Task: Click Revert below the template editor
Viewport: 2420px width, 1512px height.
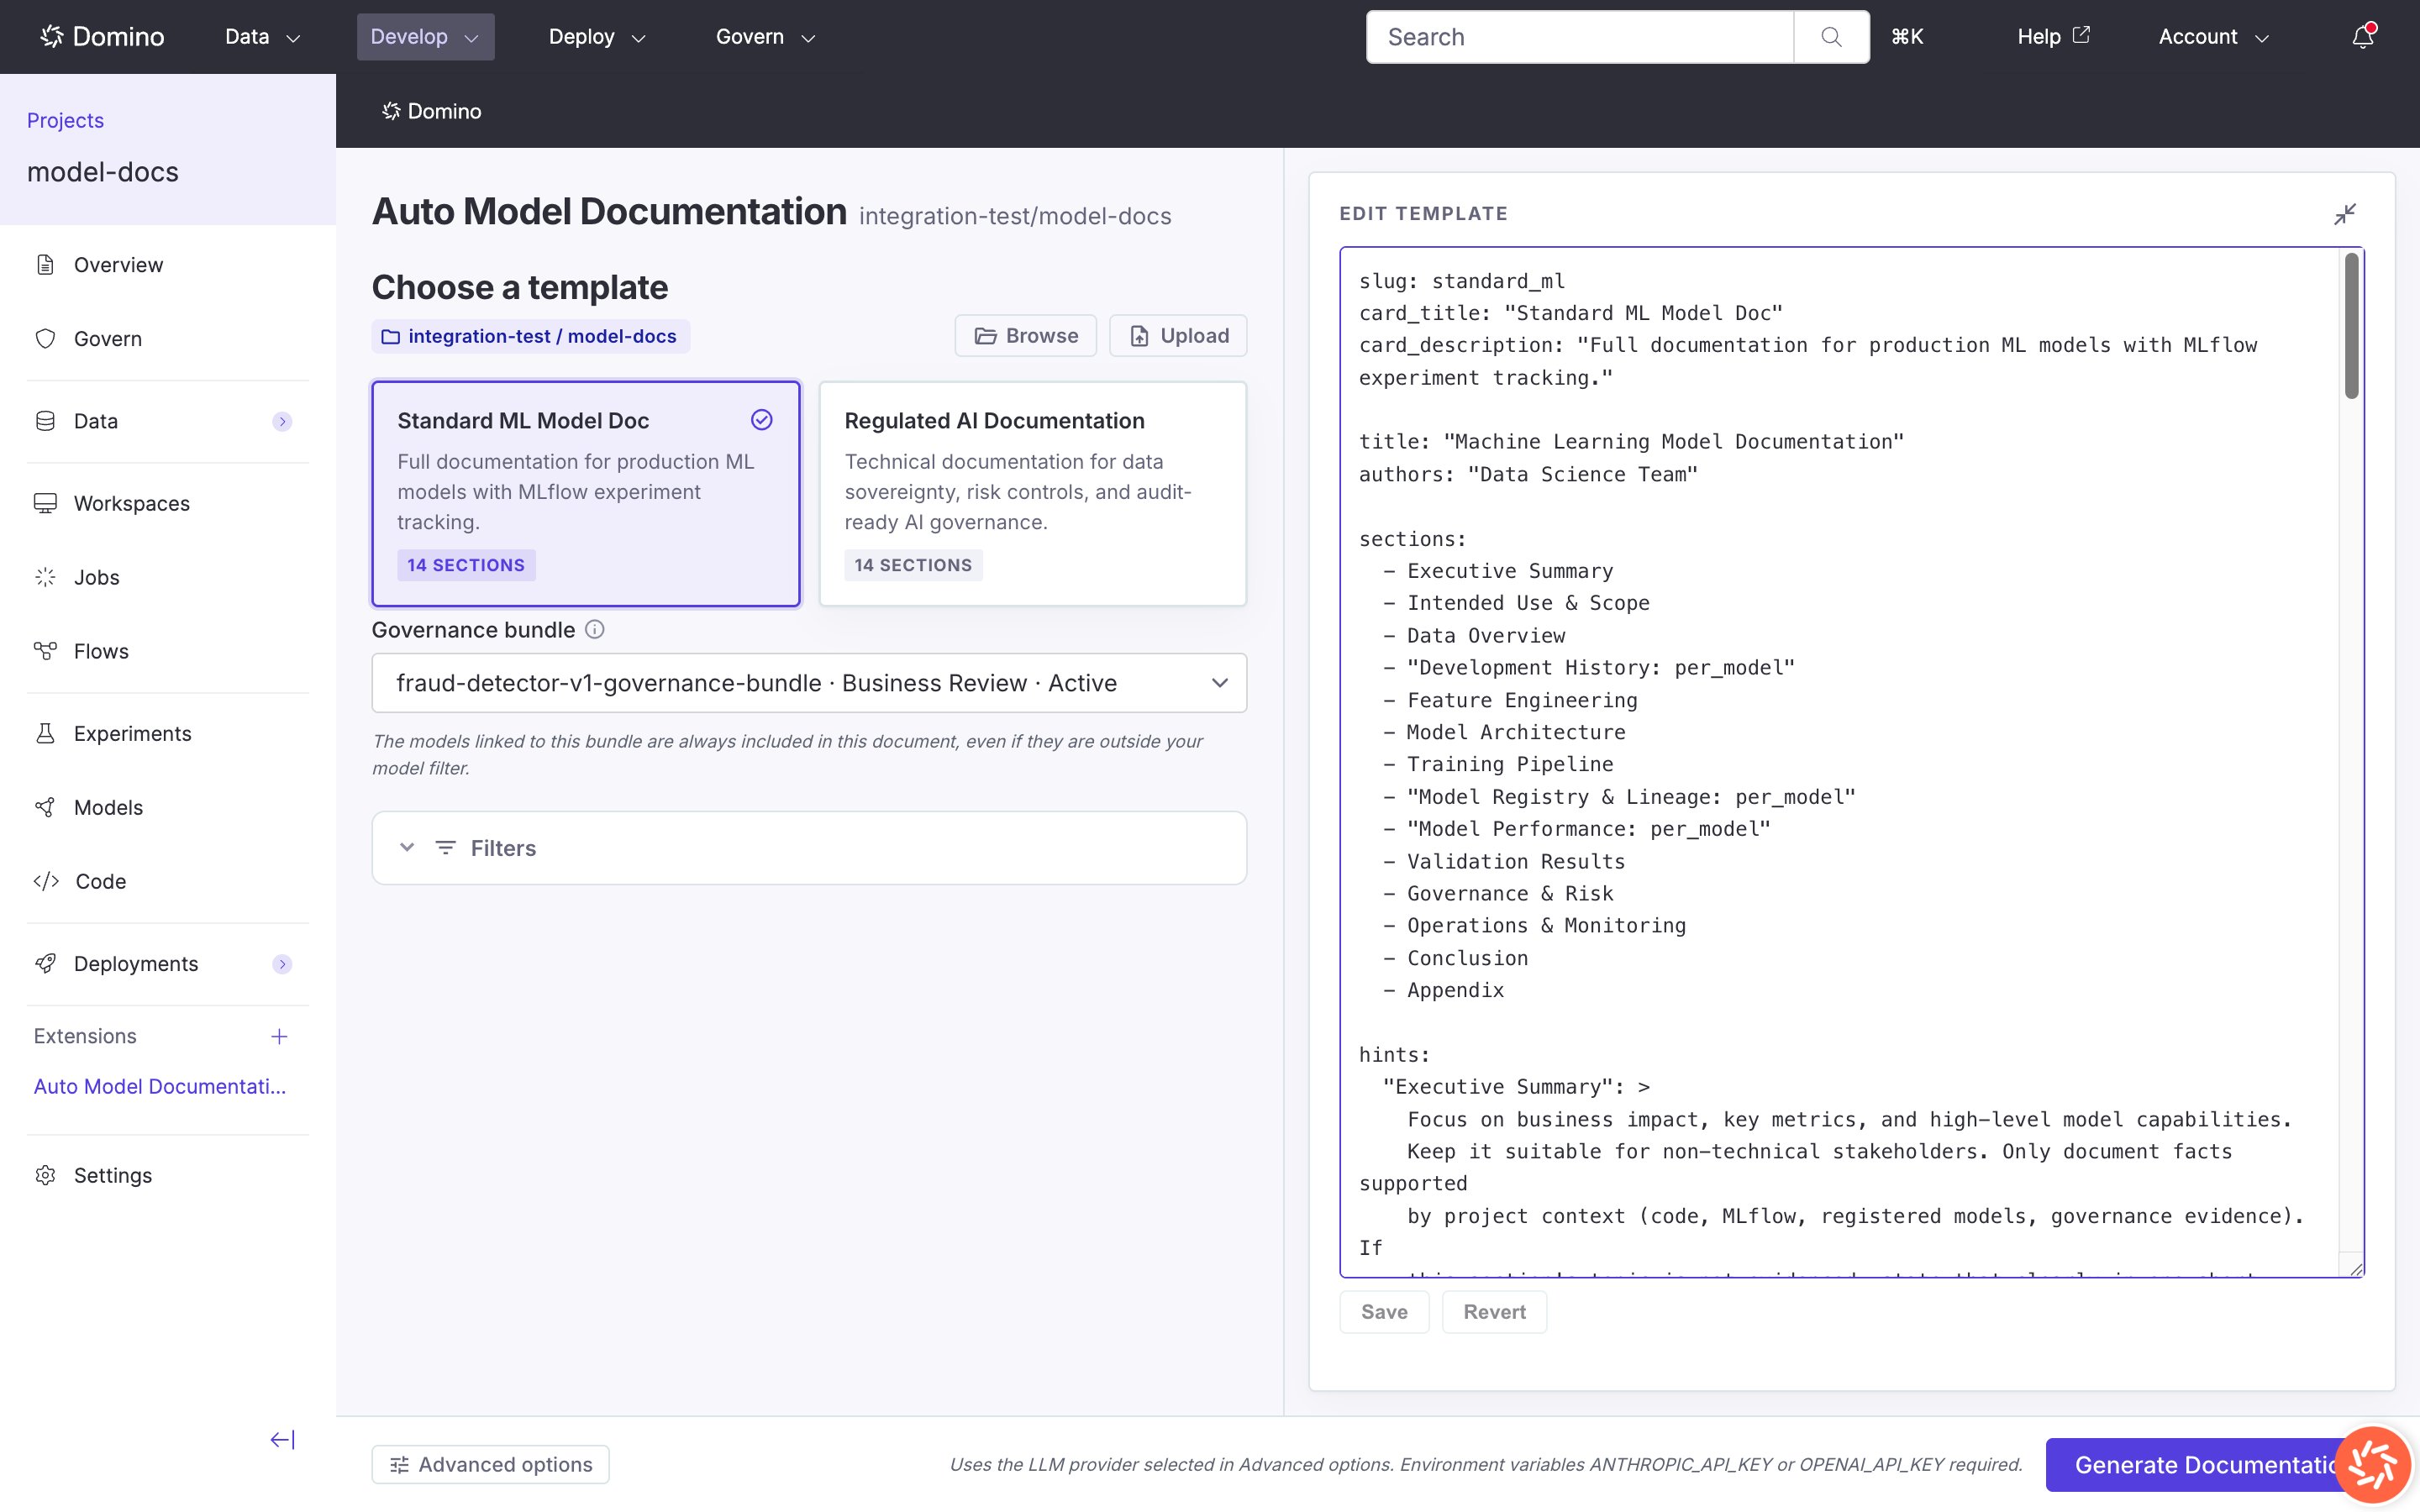Action: click(1494, 1312)
